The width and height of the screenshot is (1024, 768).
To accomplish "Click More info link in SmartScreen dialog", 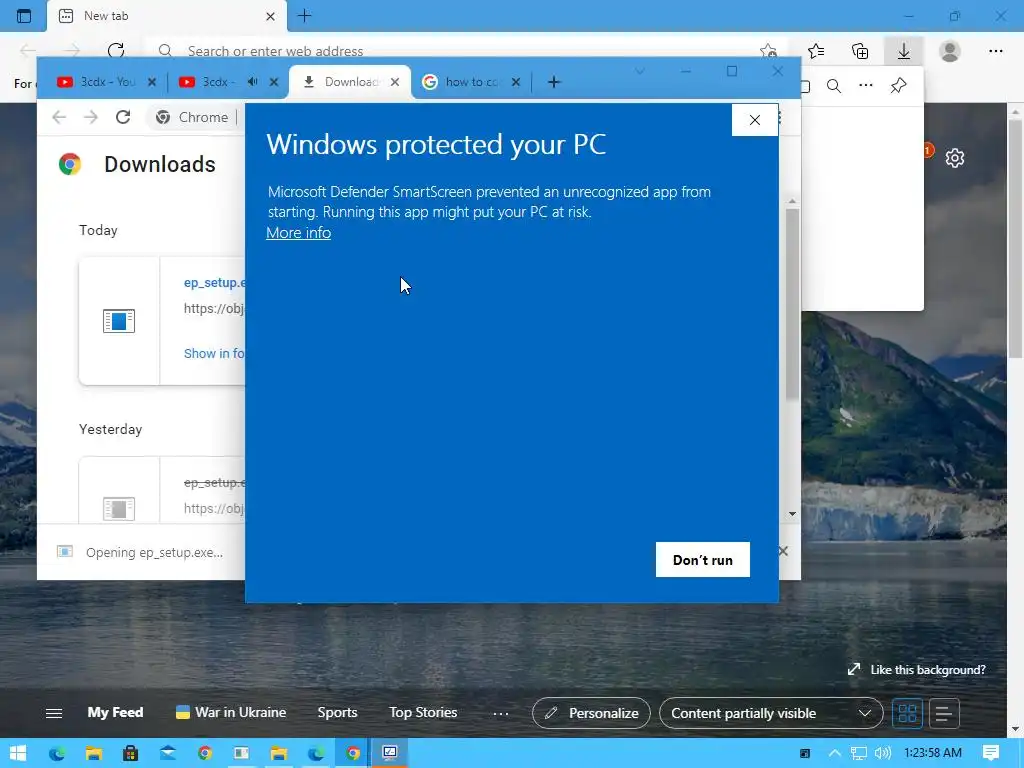I will click(x=298, y=232).
